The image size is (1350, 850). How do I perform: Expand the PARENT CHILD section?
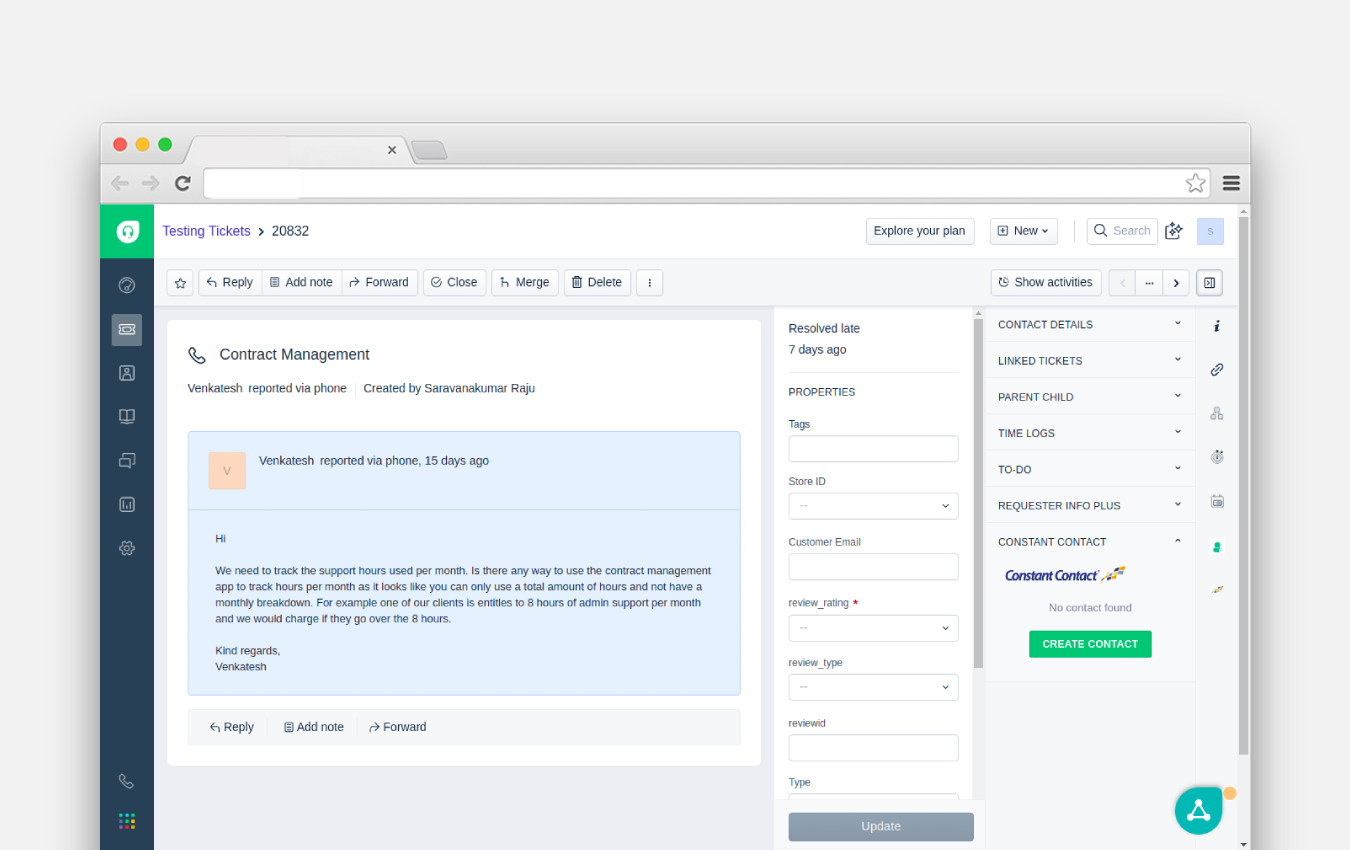pos(1090,397)
